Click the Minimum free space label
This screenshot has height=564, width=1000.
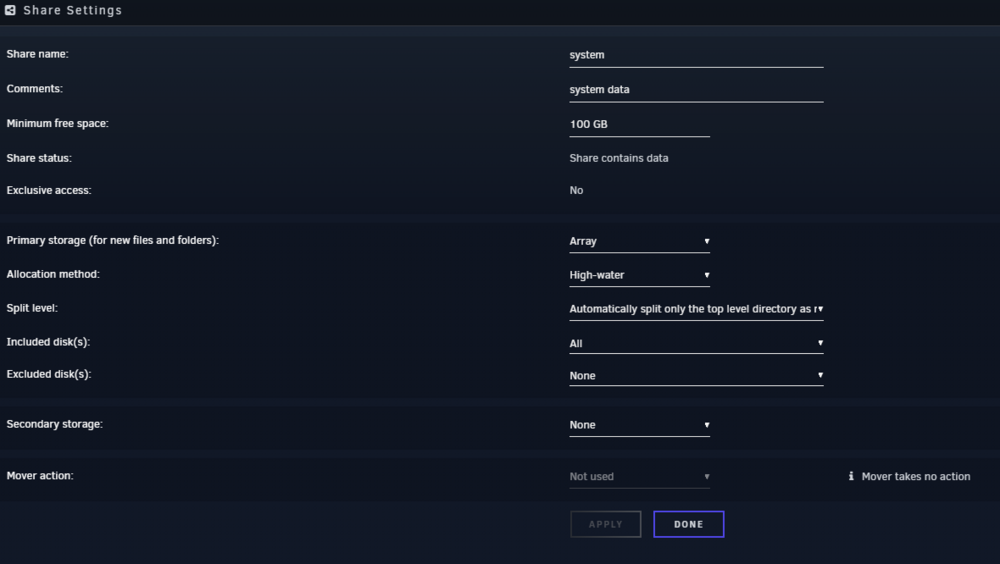click(x=57, y=123)
